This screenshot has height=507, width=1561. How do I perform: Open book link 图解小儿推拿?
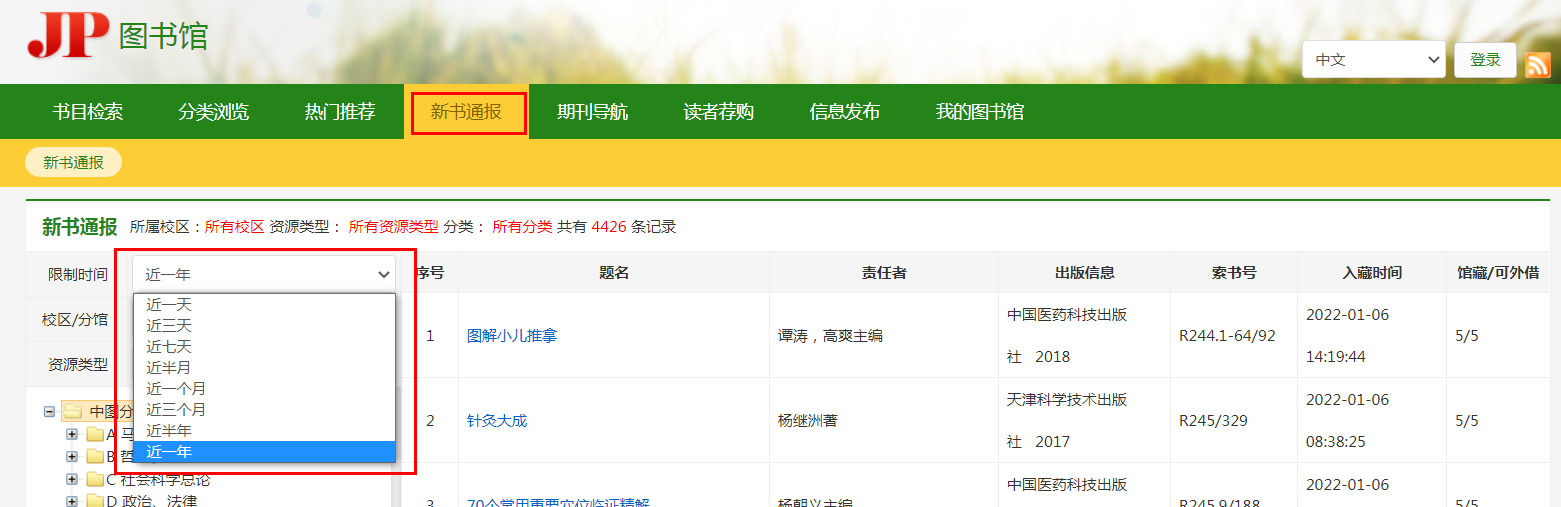(512, 336)
